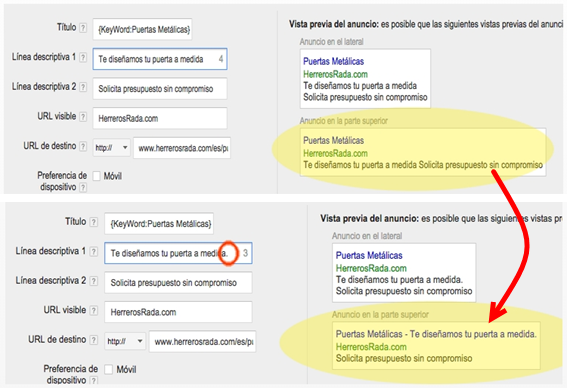Click the help icon beside upper URL de destino

coord(83,146)
